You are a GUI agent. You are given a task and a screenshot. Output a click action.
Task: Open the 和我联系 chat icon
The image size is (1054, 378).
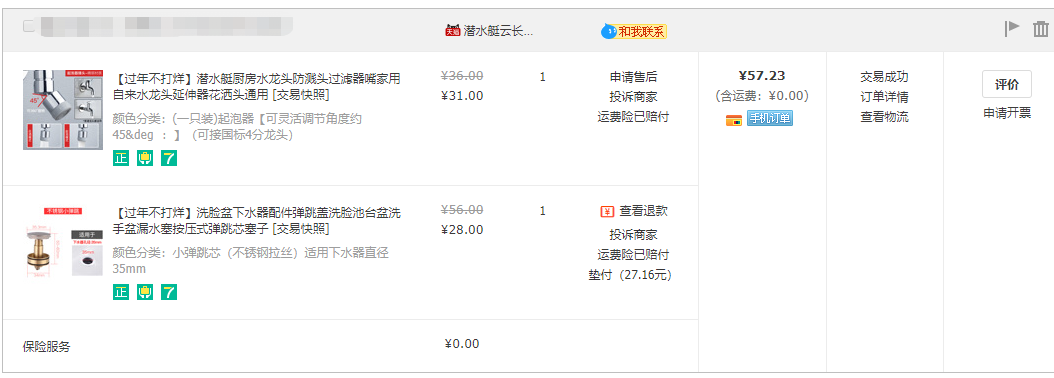608,31
